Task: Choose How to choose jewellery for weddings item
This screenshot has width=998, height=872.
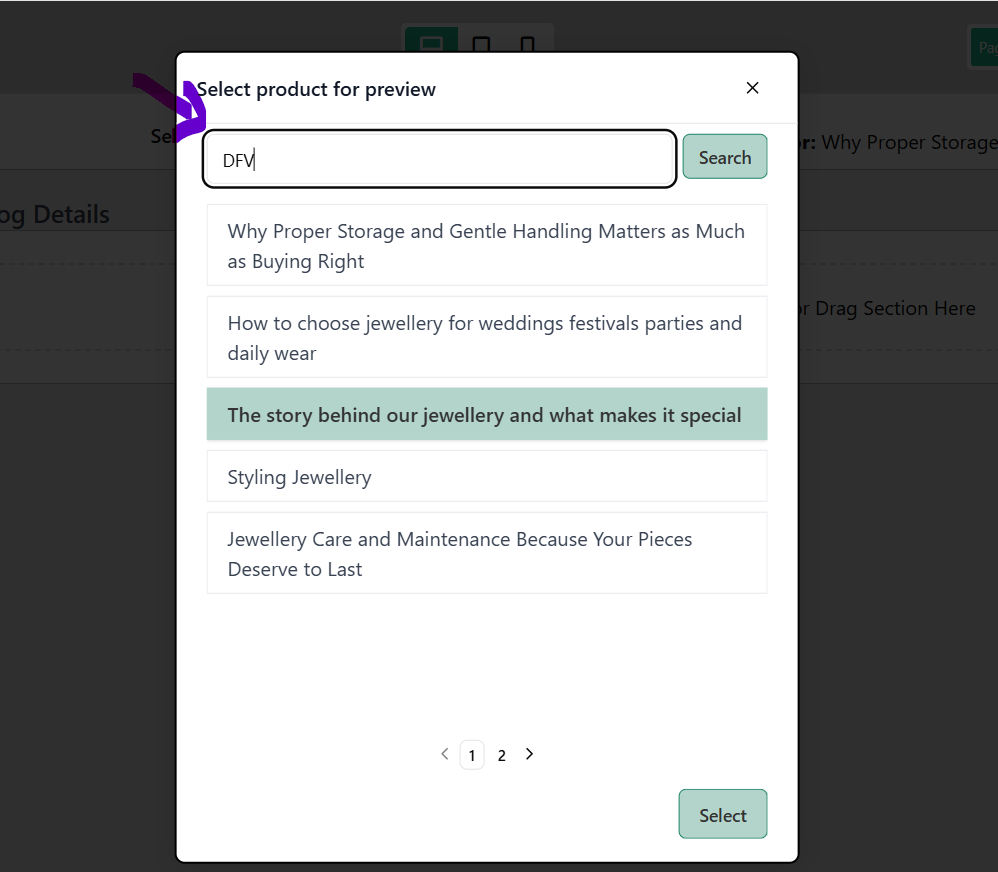Action: pyautogui.click(x=487, y=337)
